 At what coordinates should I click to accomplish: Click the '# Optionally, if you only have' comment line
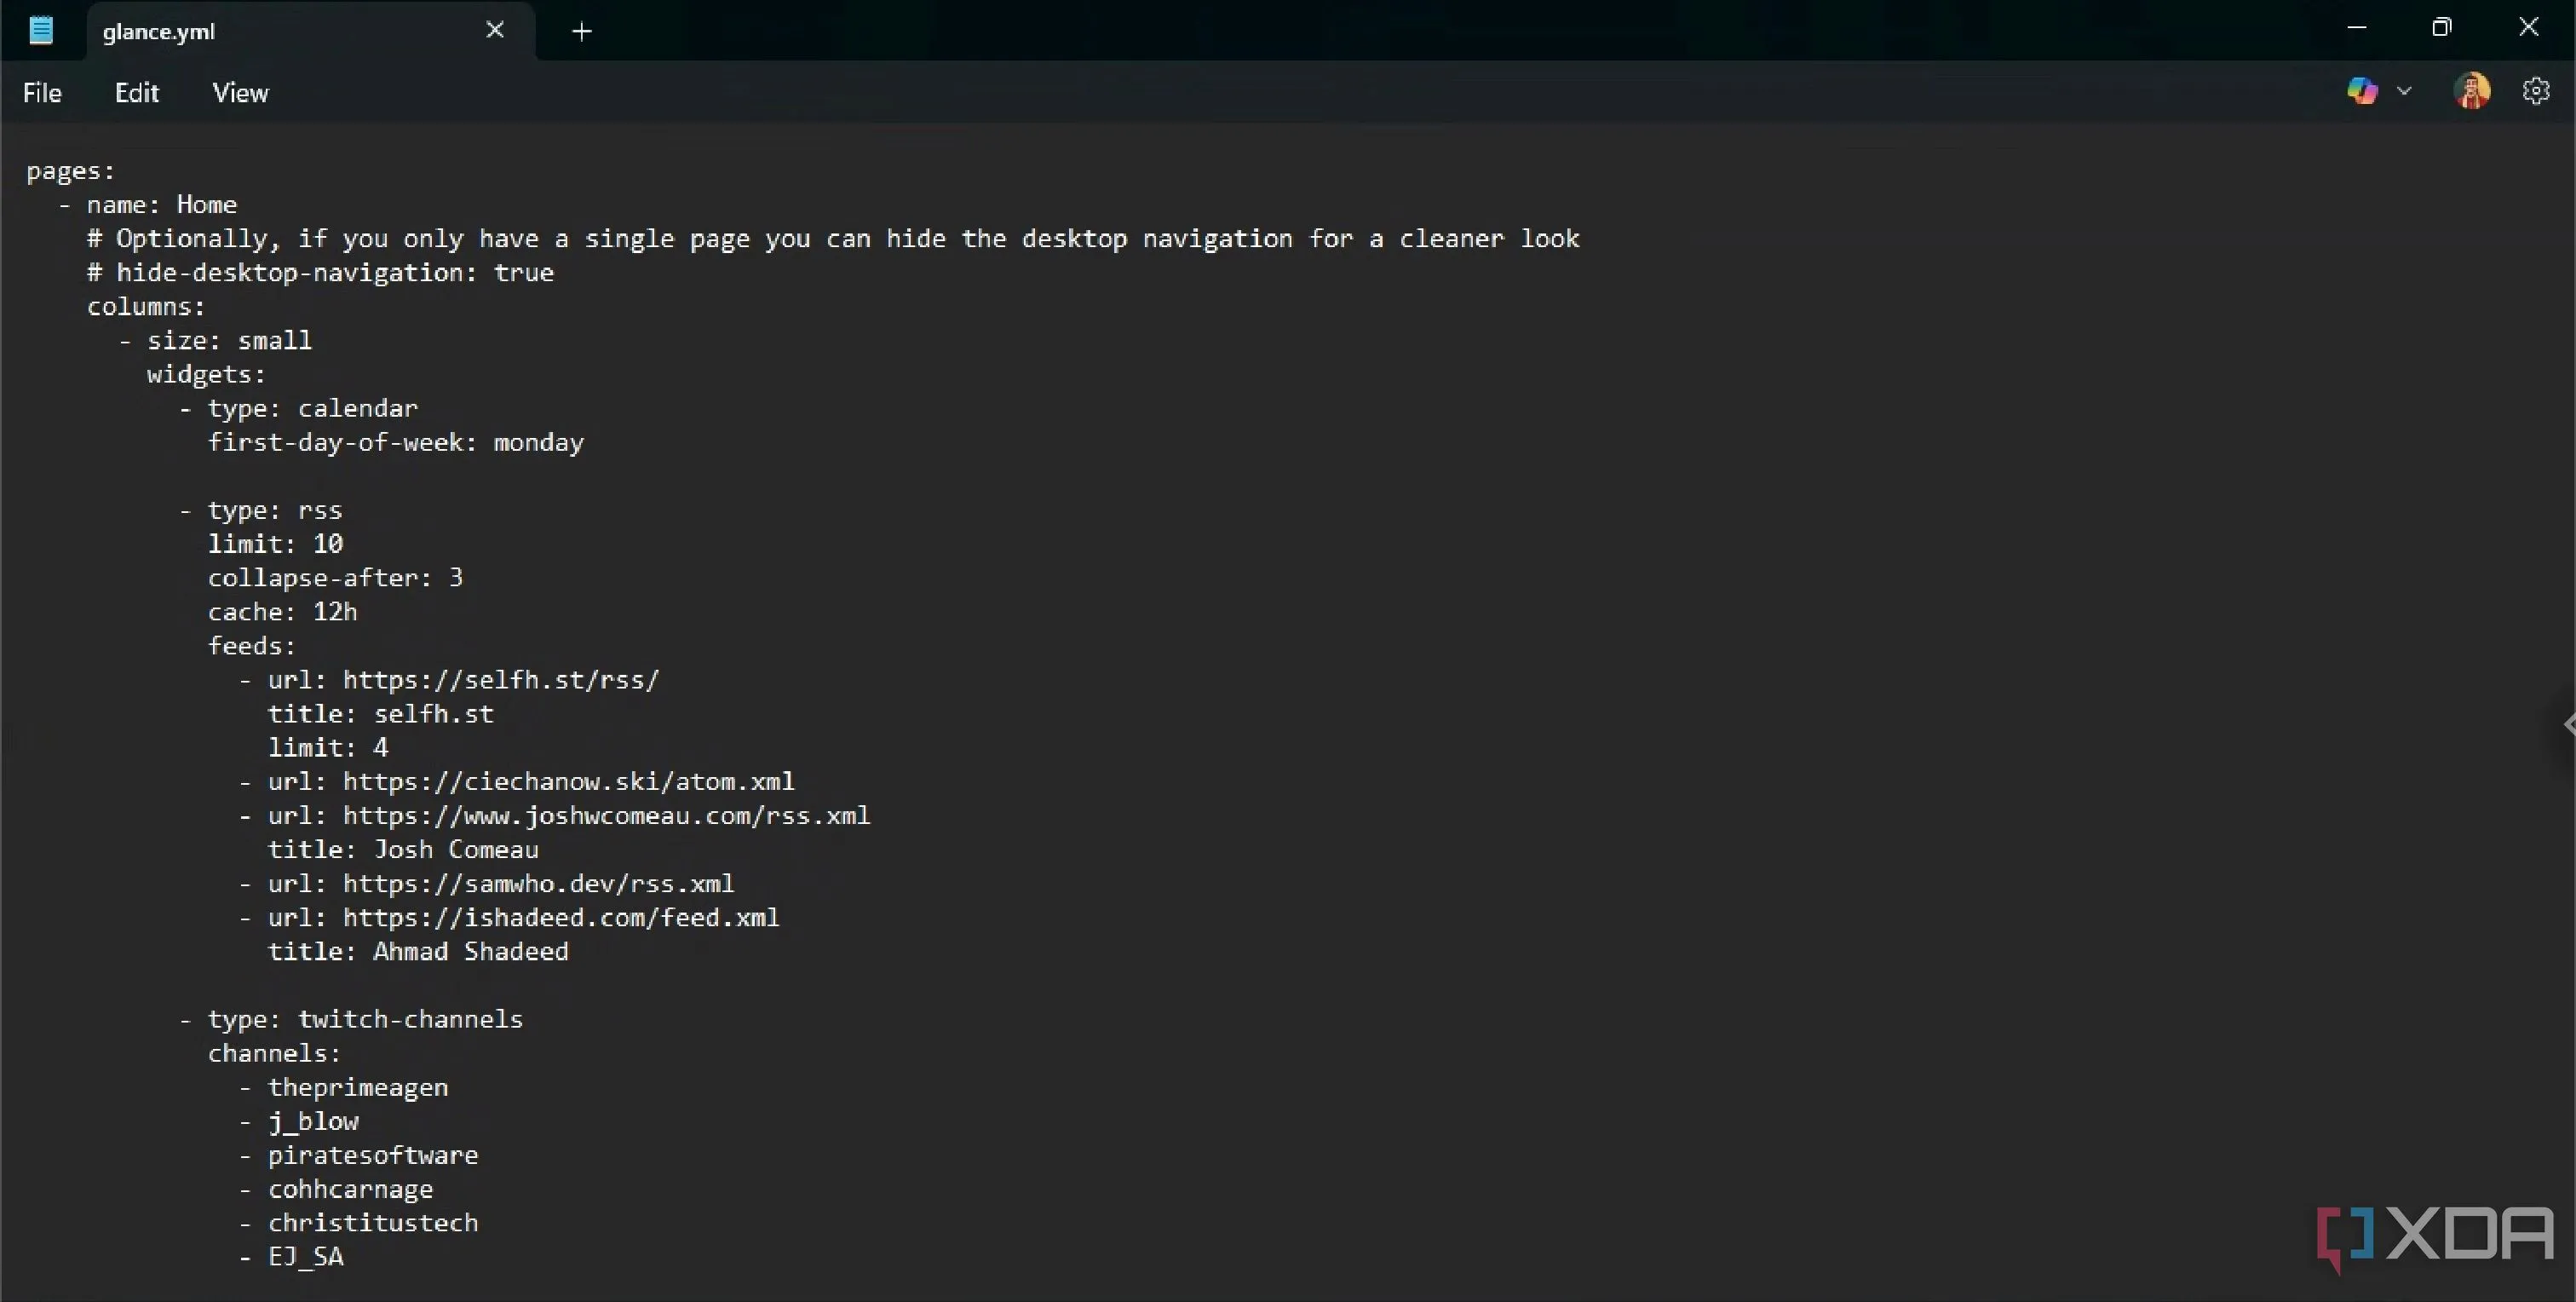833,239
